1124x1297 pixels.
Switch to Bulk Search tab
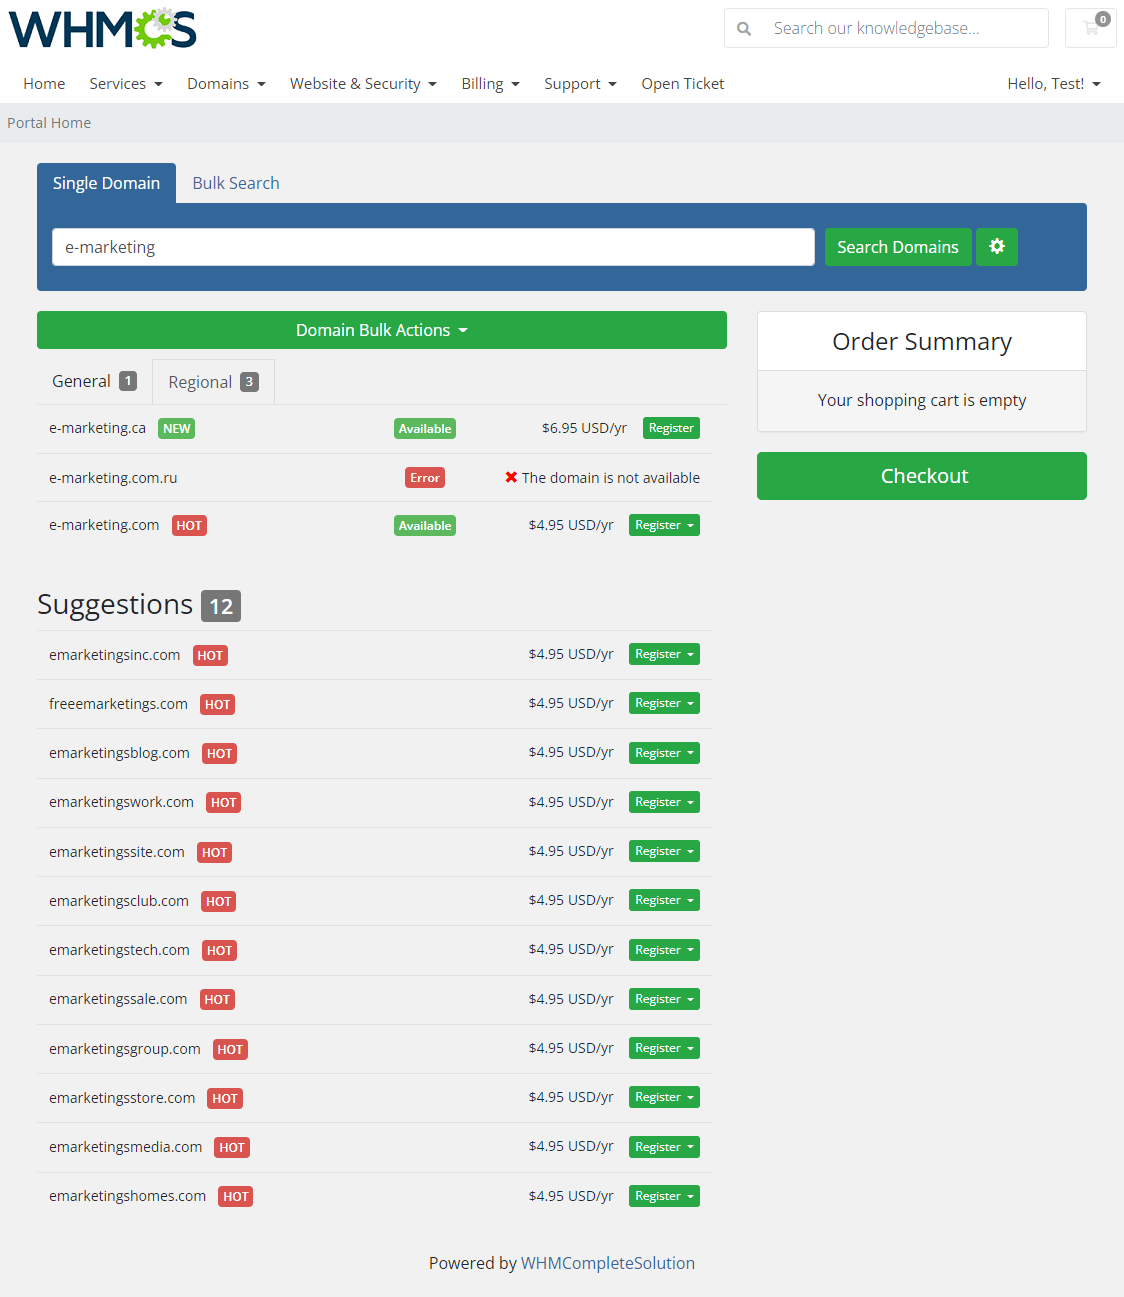(x=236, y=183)
